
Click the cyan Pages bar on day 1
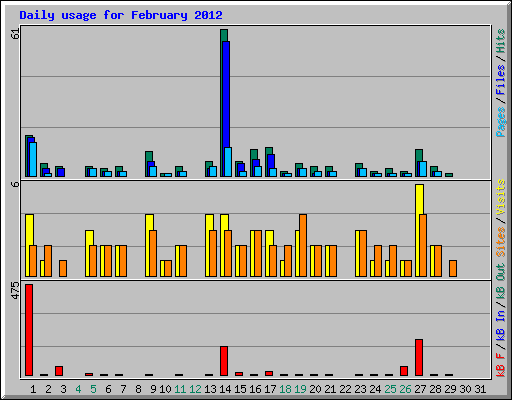(33, 159)
